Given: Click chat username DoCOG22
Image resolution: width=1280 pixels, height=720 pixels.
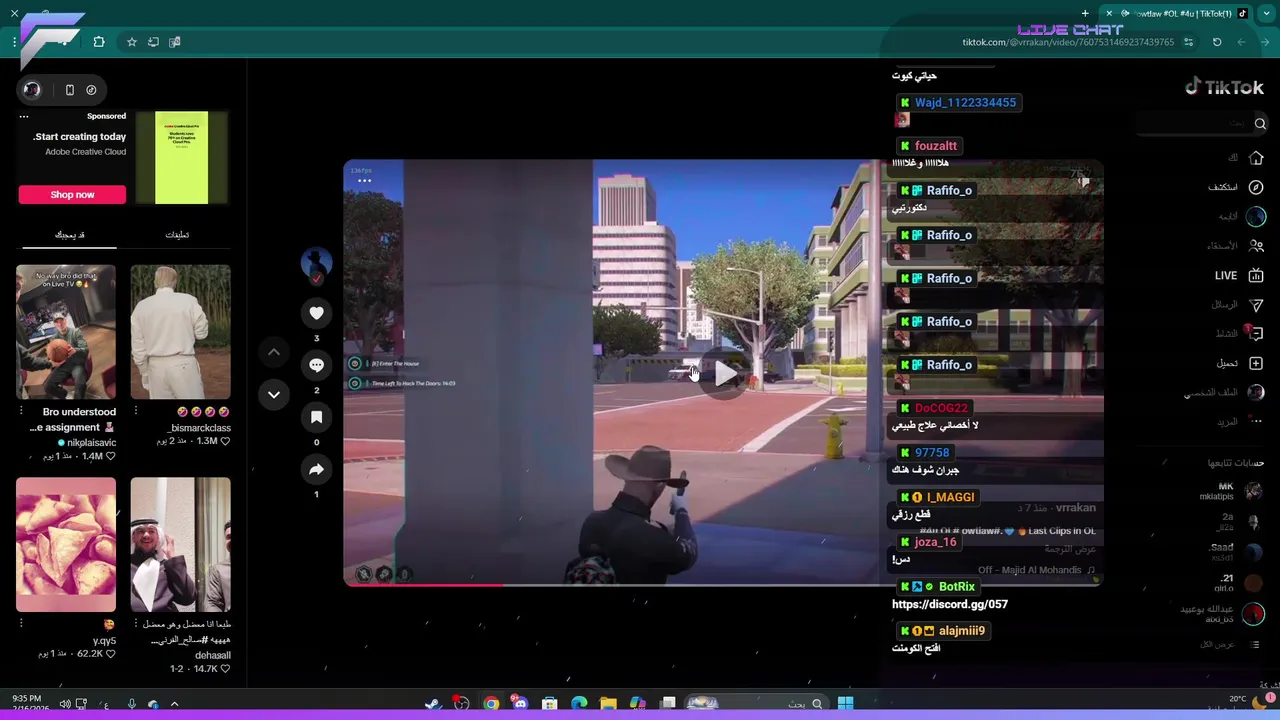Looking at the screenshot, I should (x=941, y=408).
